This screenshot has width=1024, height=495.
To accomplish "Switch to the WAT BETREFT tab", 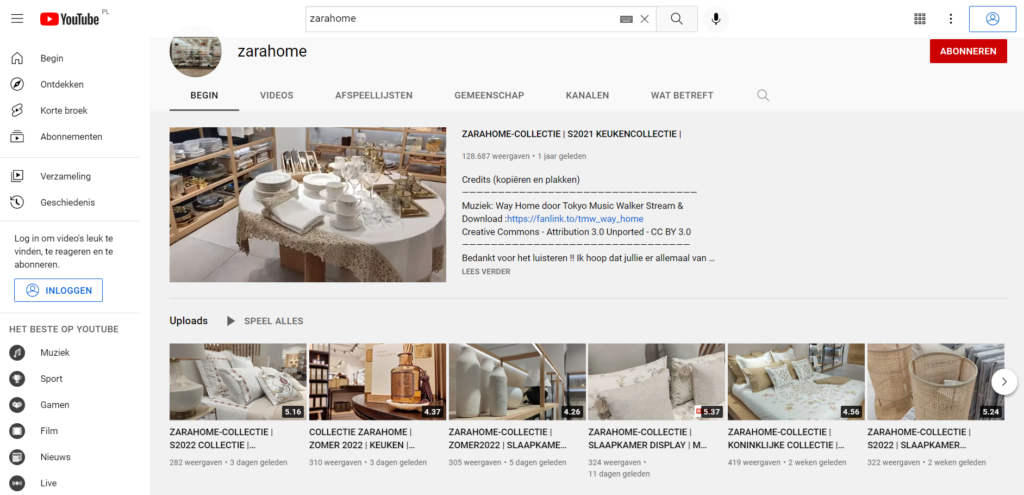I will pos(682,95).
